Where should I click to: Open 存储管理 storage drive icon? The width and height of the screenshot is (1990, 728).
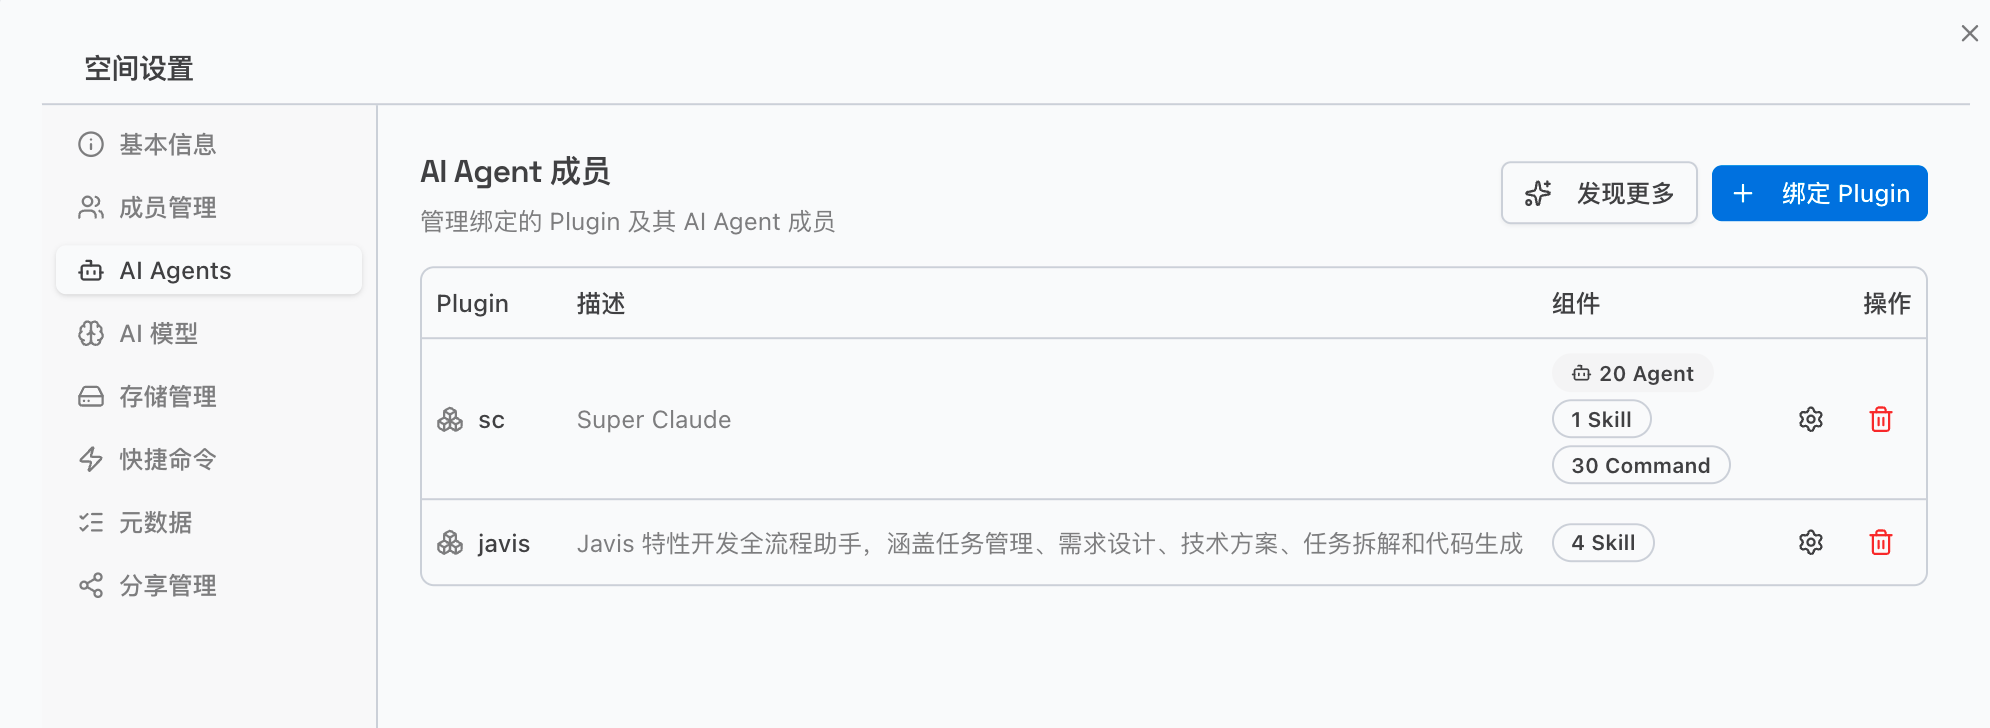click(x=91, y=396)
